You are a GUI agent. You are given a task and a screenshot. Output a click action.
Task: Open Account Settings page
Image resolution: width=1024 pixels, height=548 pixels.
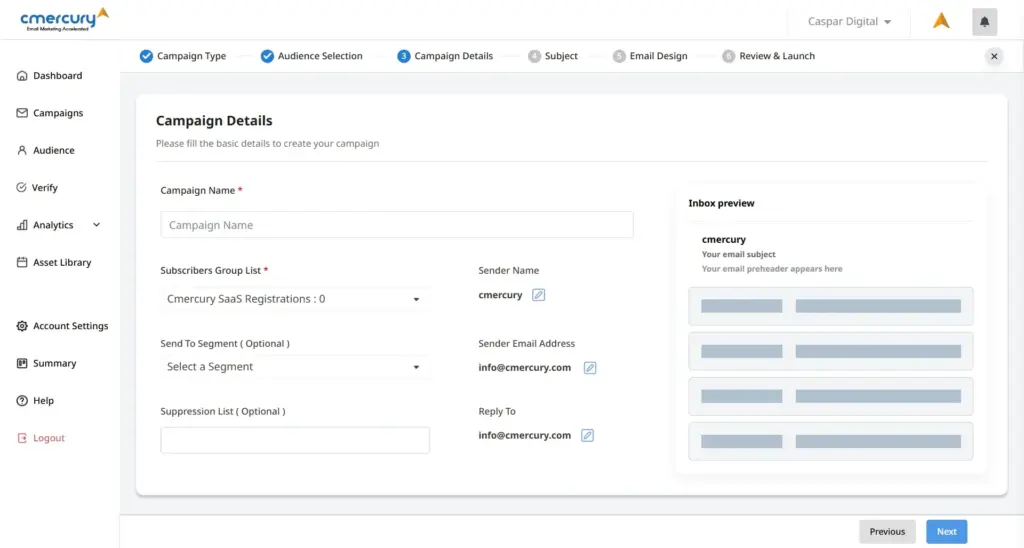pos(71,326)
